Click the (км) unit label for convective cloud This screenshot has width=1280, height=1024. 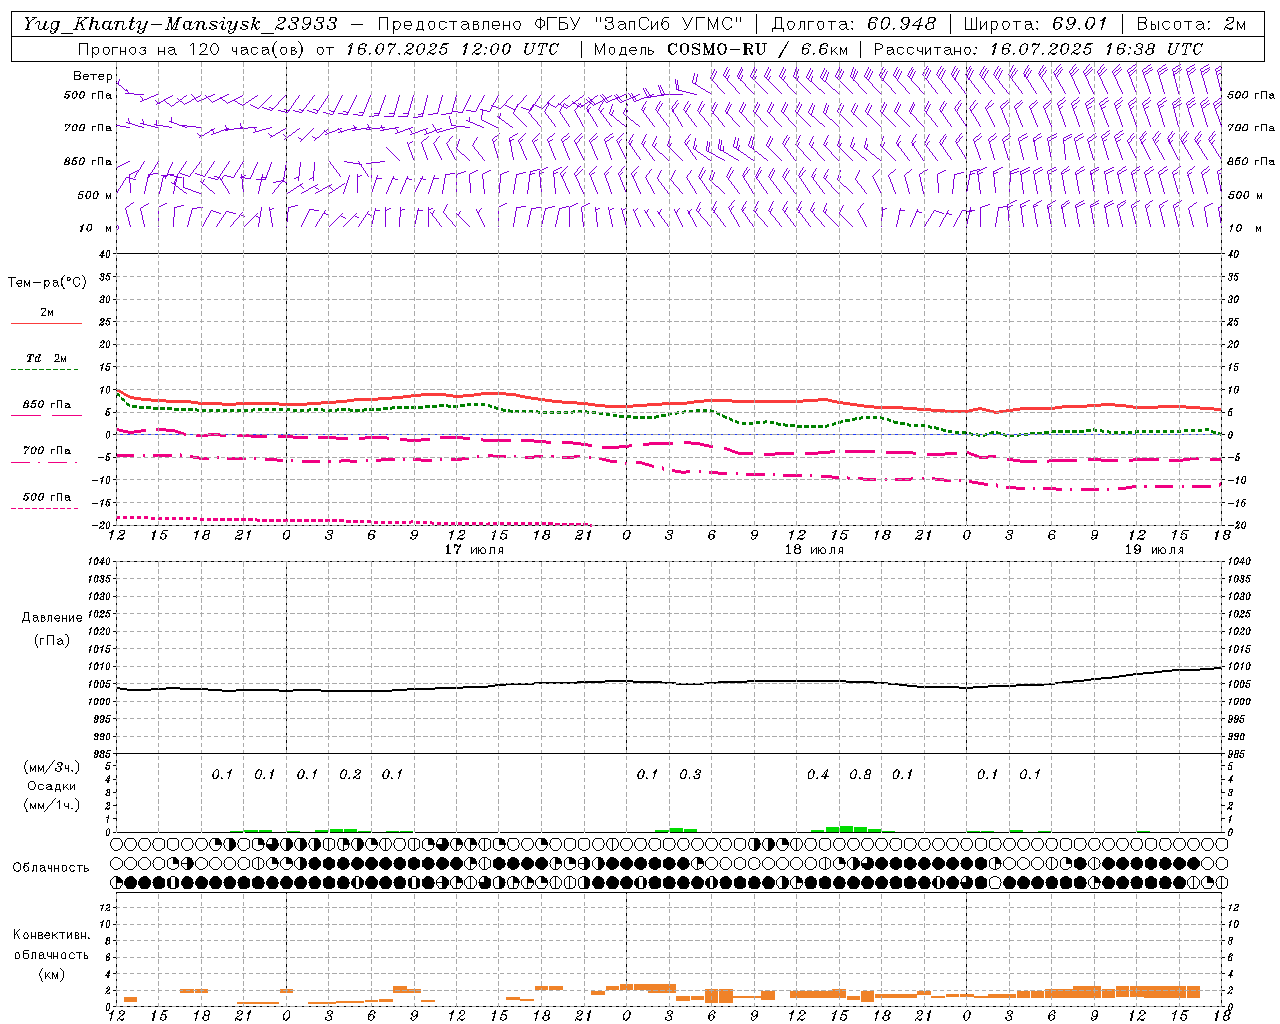tap(51, 973)
